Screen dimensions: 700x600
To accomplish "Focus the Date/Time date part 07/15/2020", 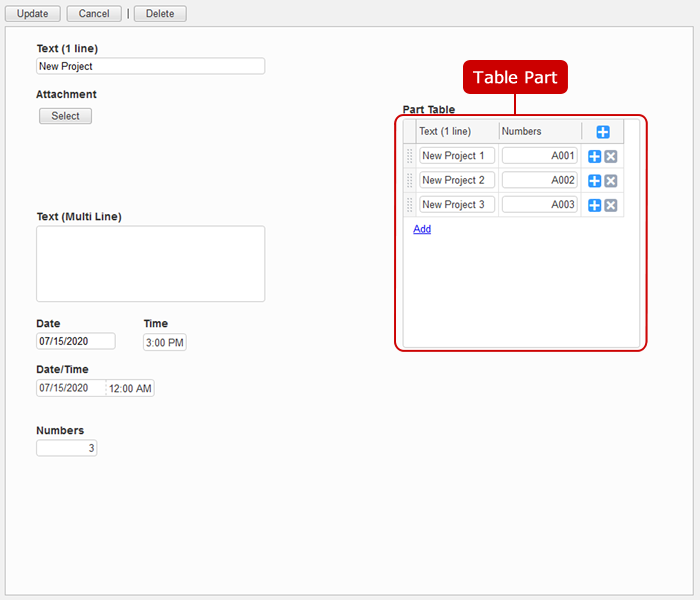I will [71, 388].
